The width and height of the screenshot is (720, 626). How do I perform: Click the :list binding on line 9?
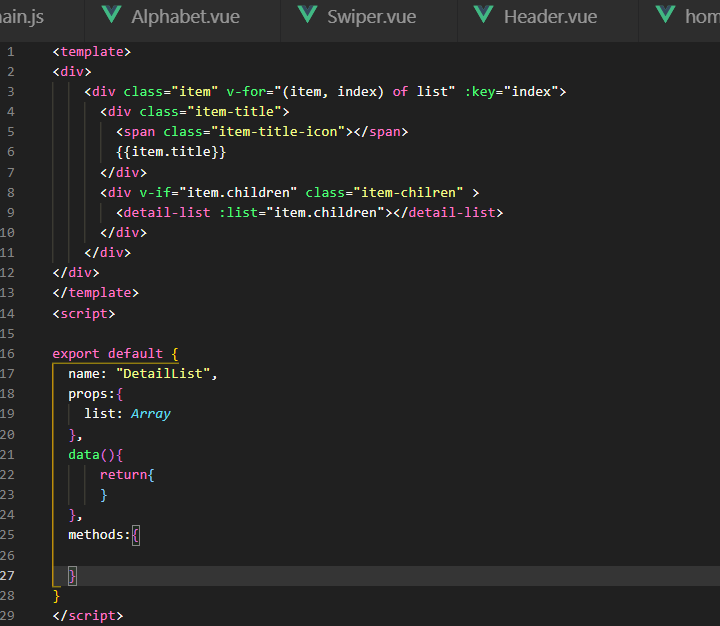[x=238, y=213]
